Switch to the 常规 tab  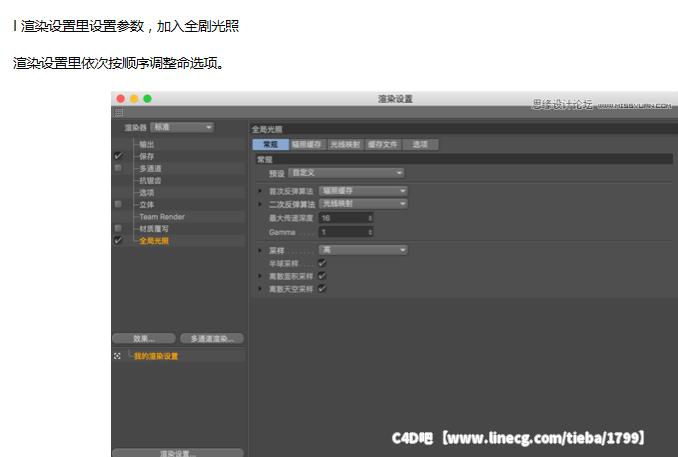pyautogui.click(x=270, y=144)
